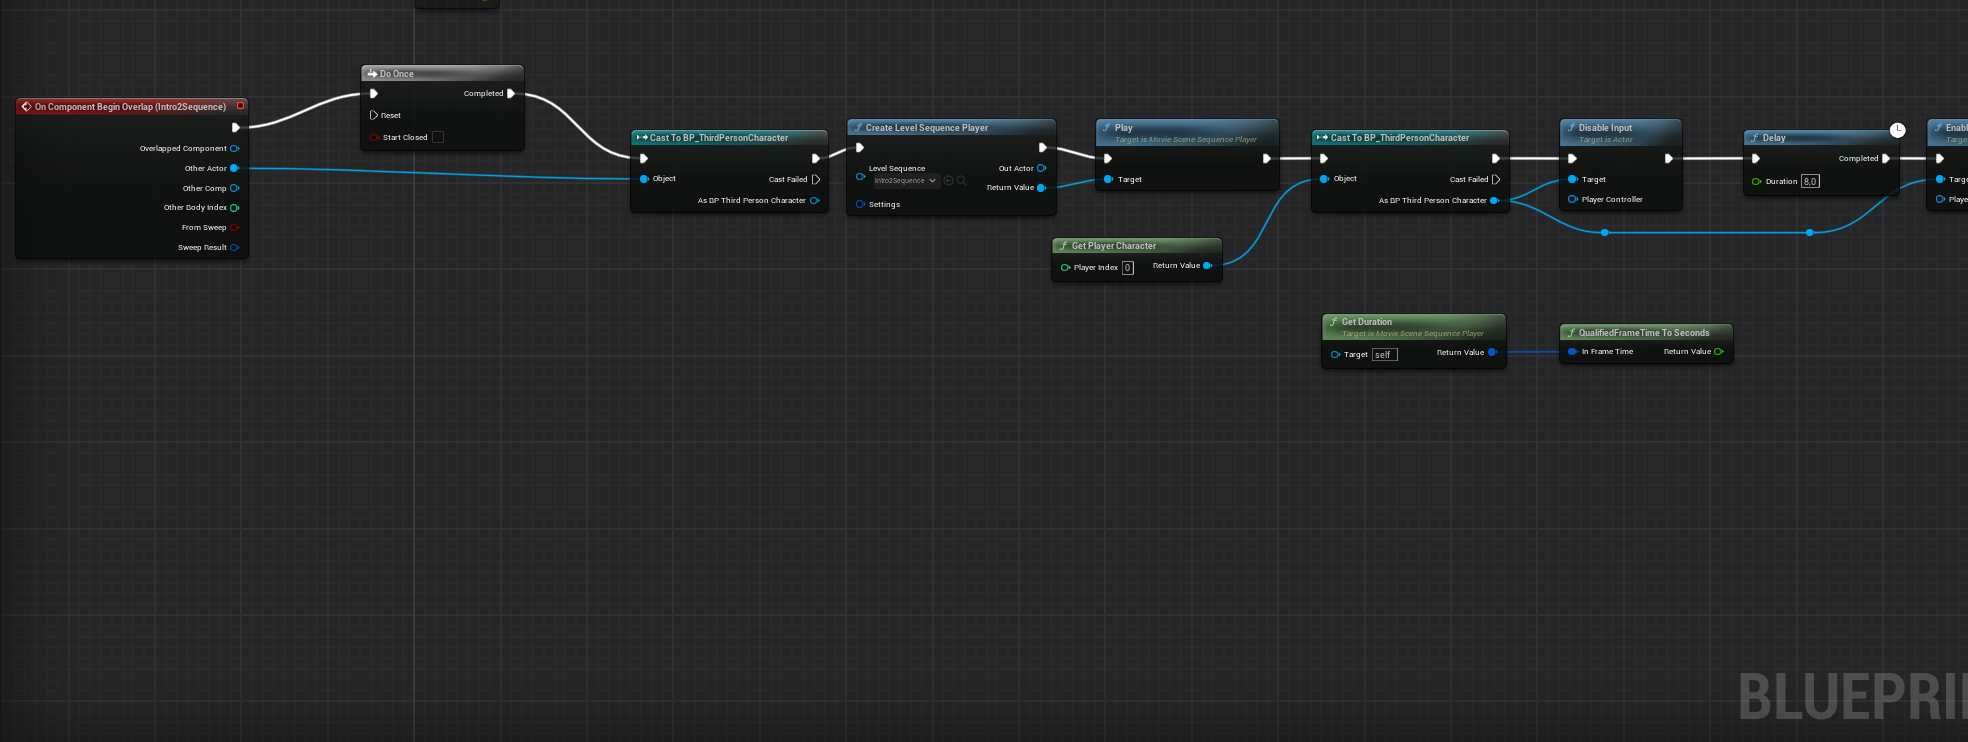Click the Do Once Reset exec pin
The image size is (1968, 742).
click(374, 115)
